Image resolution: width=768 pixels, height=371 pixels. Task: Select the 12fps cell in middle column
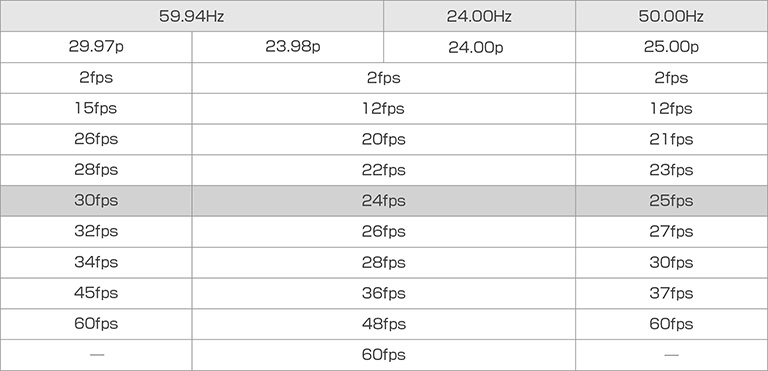tap(384, 108)
